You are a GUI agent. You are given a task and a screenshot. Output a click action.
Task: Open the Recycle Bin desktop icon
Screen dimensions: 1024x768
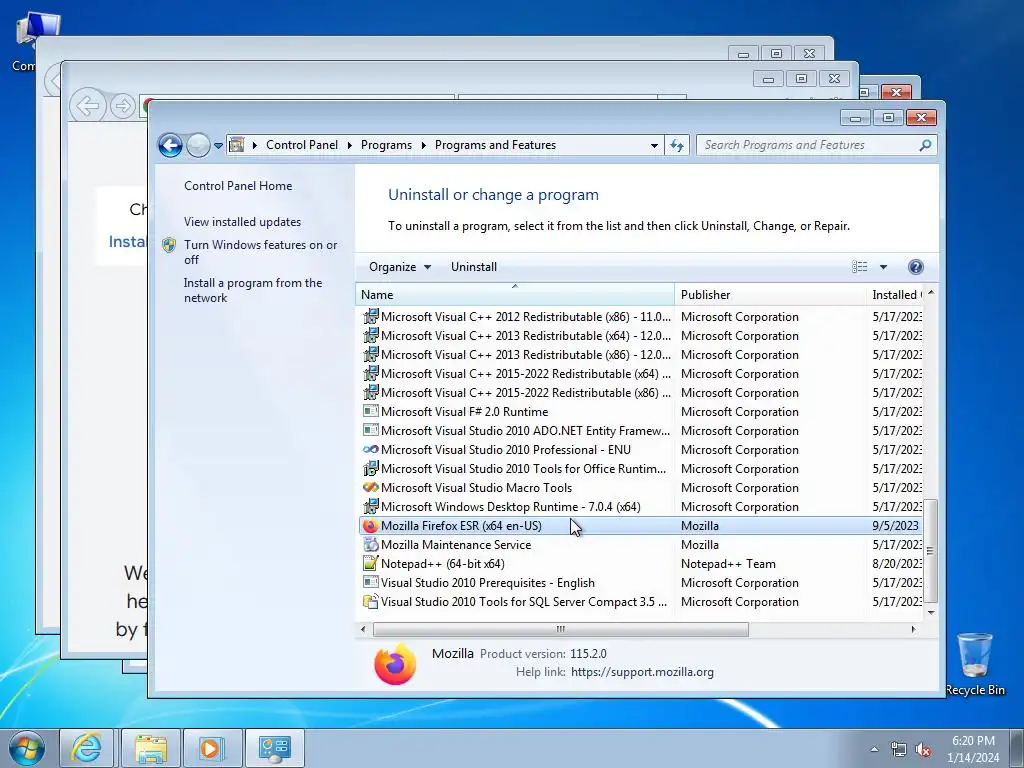[x=974, y=663]
